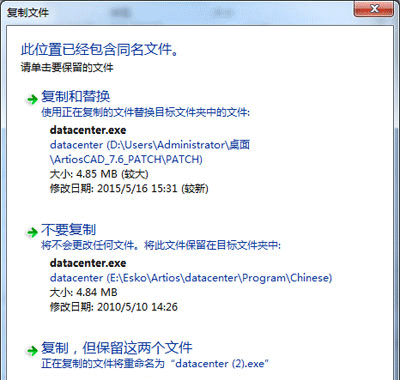Choose the 不要复制 option title
400x380 pixels.
[69, 230]
